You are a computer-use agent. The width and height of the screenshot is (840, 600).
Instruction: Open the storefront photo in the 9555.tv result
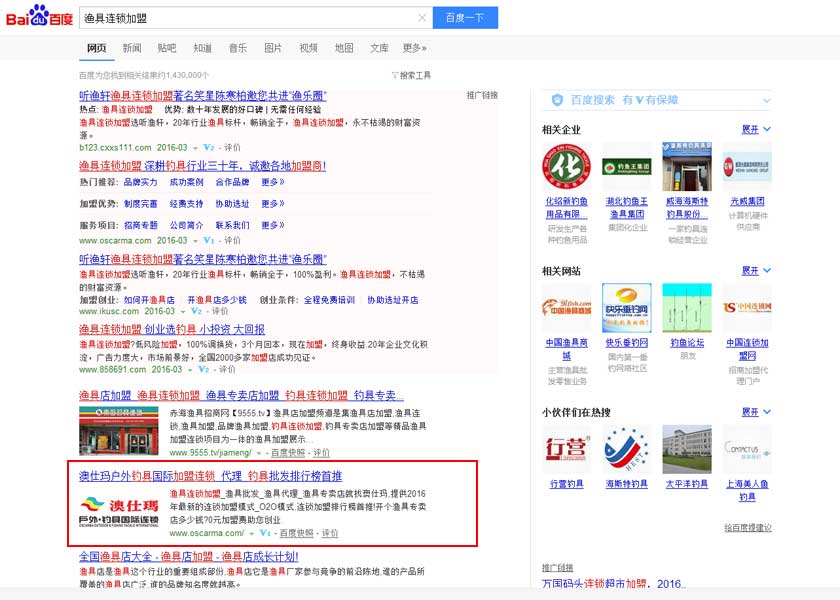tap(119, 431)
